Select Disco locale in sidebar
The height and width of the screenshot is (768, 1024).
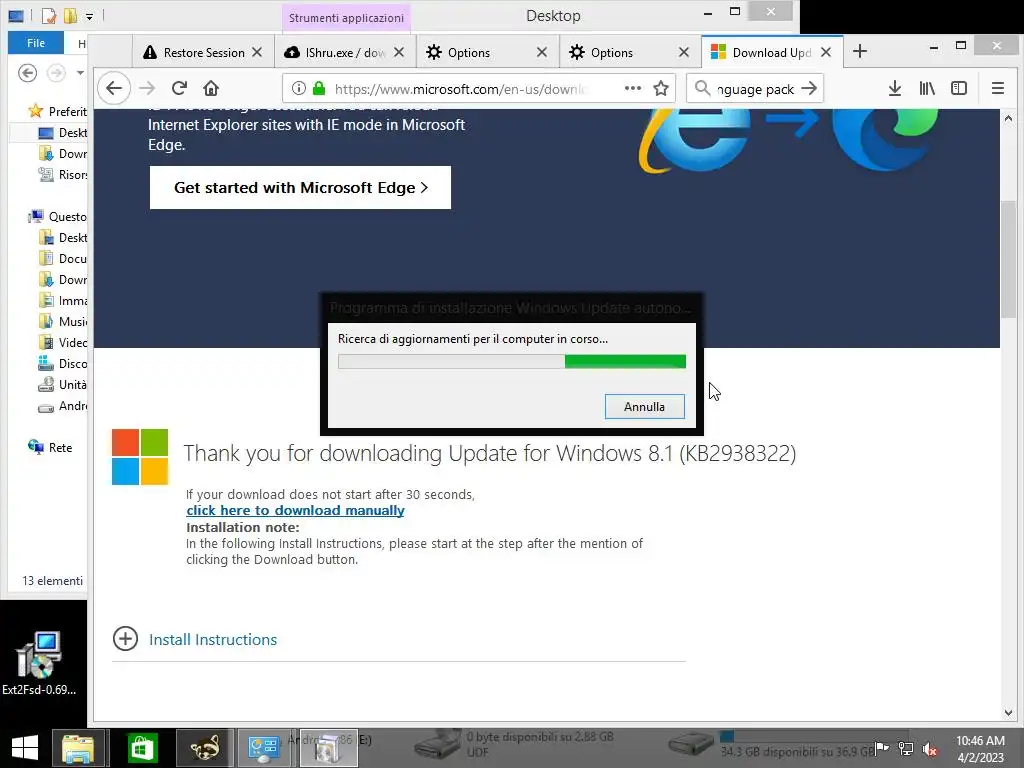[x=62, y=363]
